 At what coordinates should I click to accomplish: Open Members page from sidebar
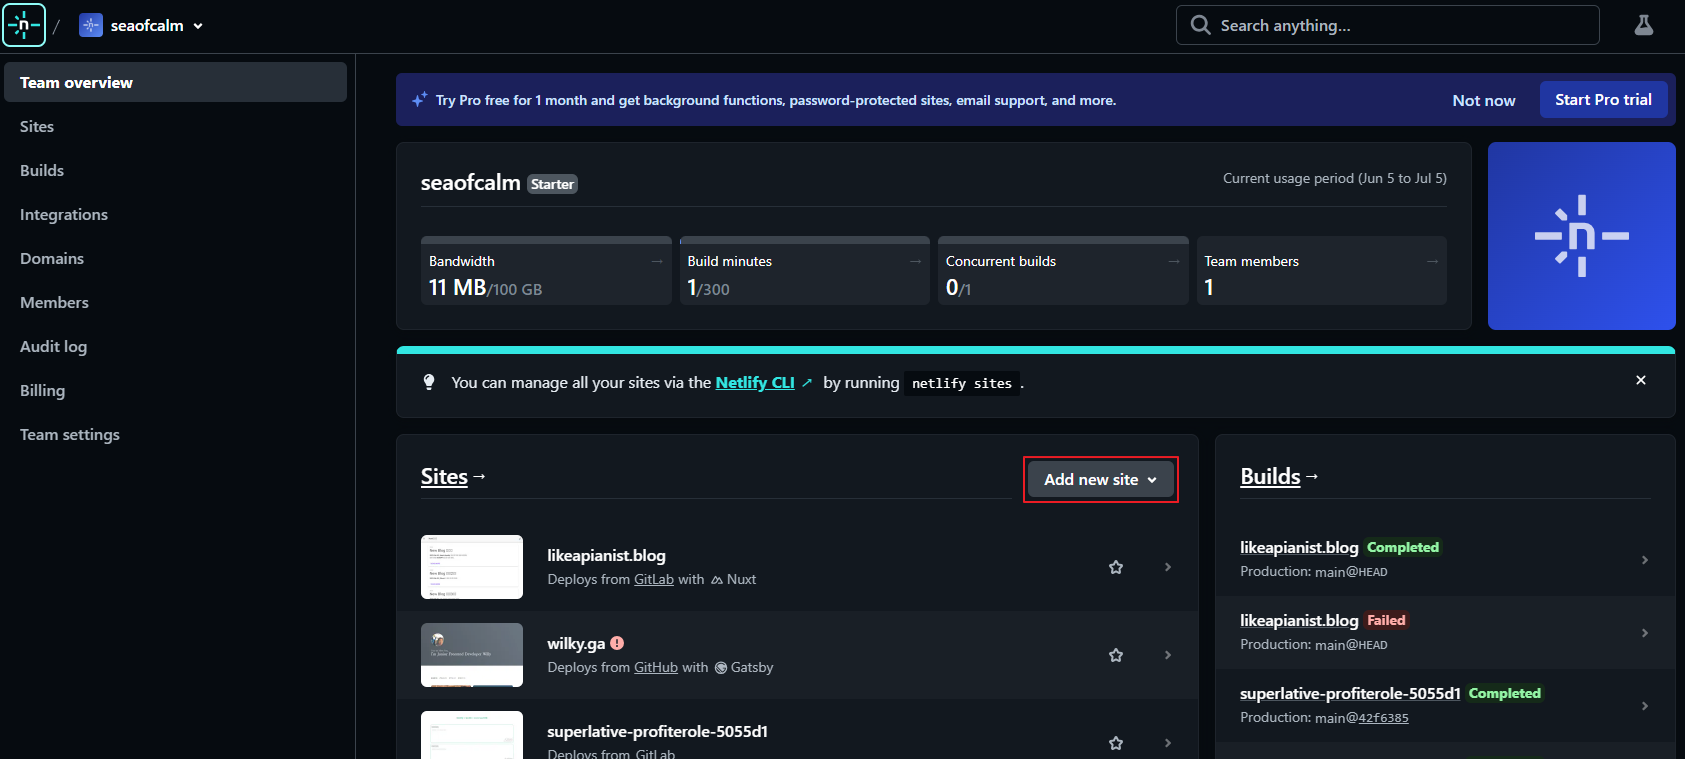pyautogui.click(x=54, y=302)
